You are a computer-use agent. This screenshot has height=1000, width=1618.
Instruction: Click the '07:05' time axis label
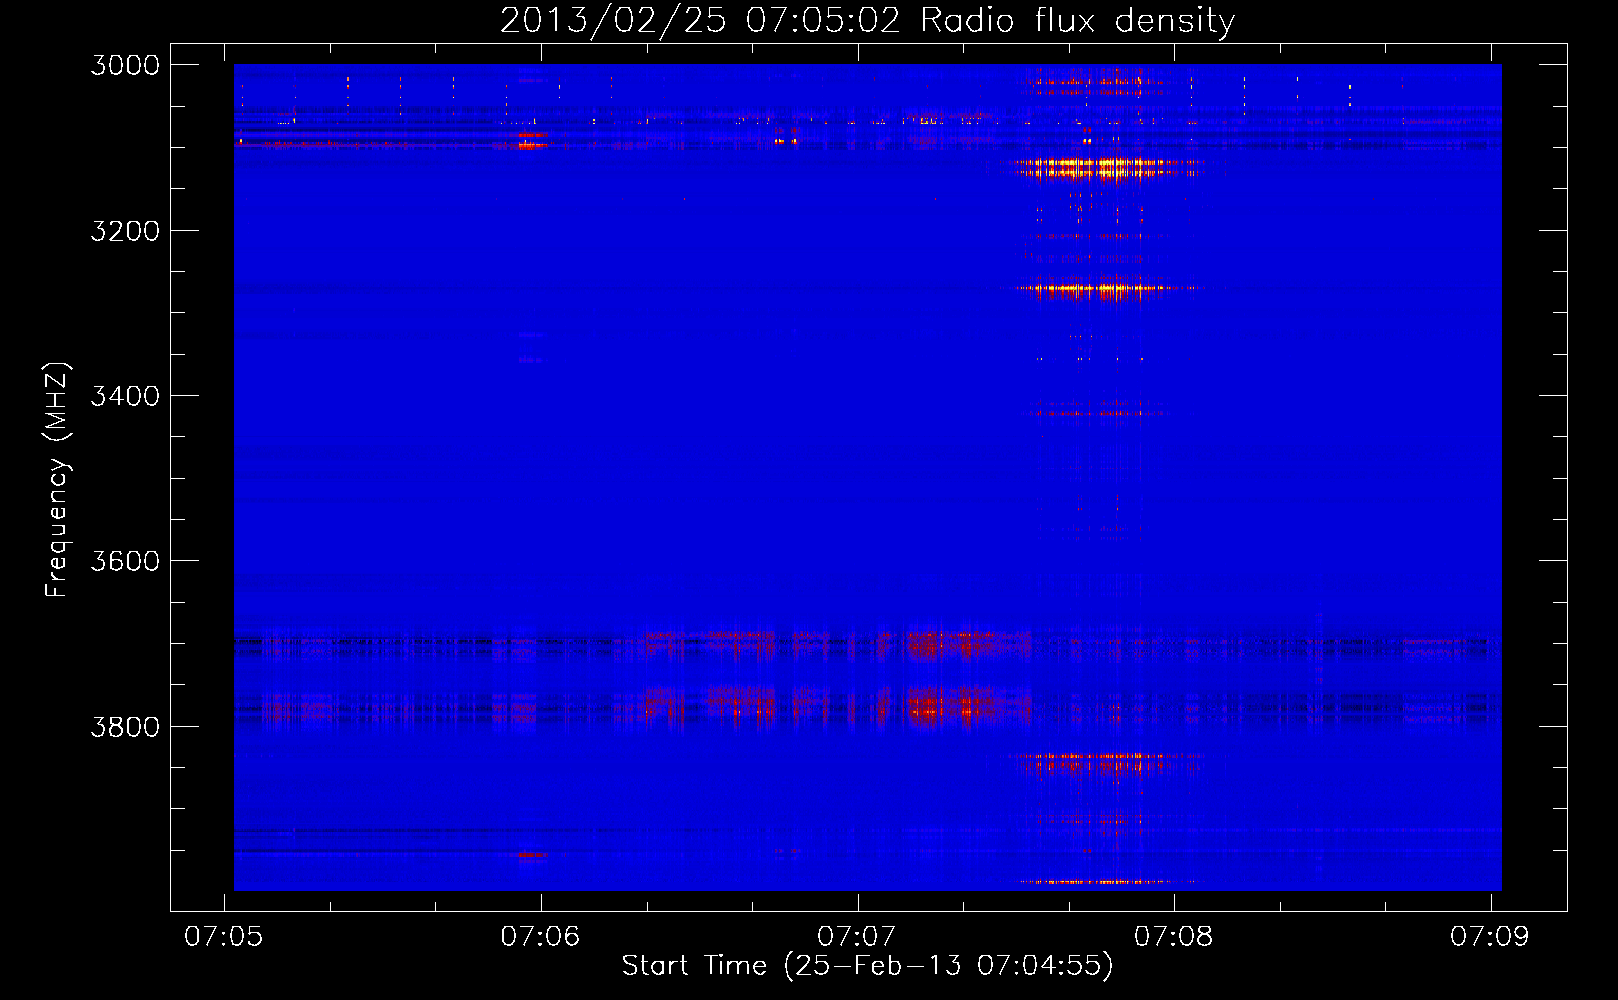224,936
